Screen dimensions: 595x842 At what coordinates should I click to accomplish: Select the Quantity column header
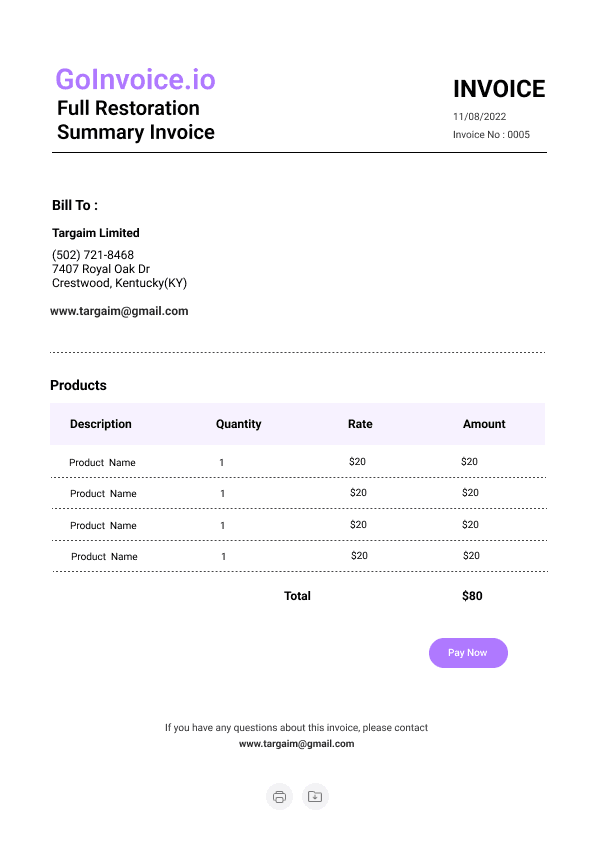(x=238, y=424)
